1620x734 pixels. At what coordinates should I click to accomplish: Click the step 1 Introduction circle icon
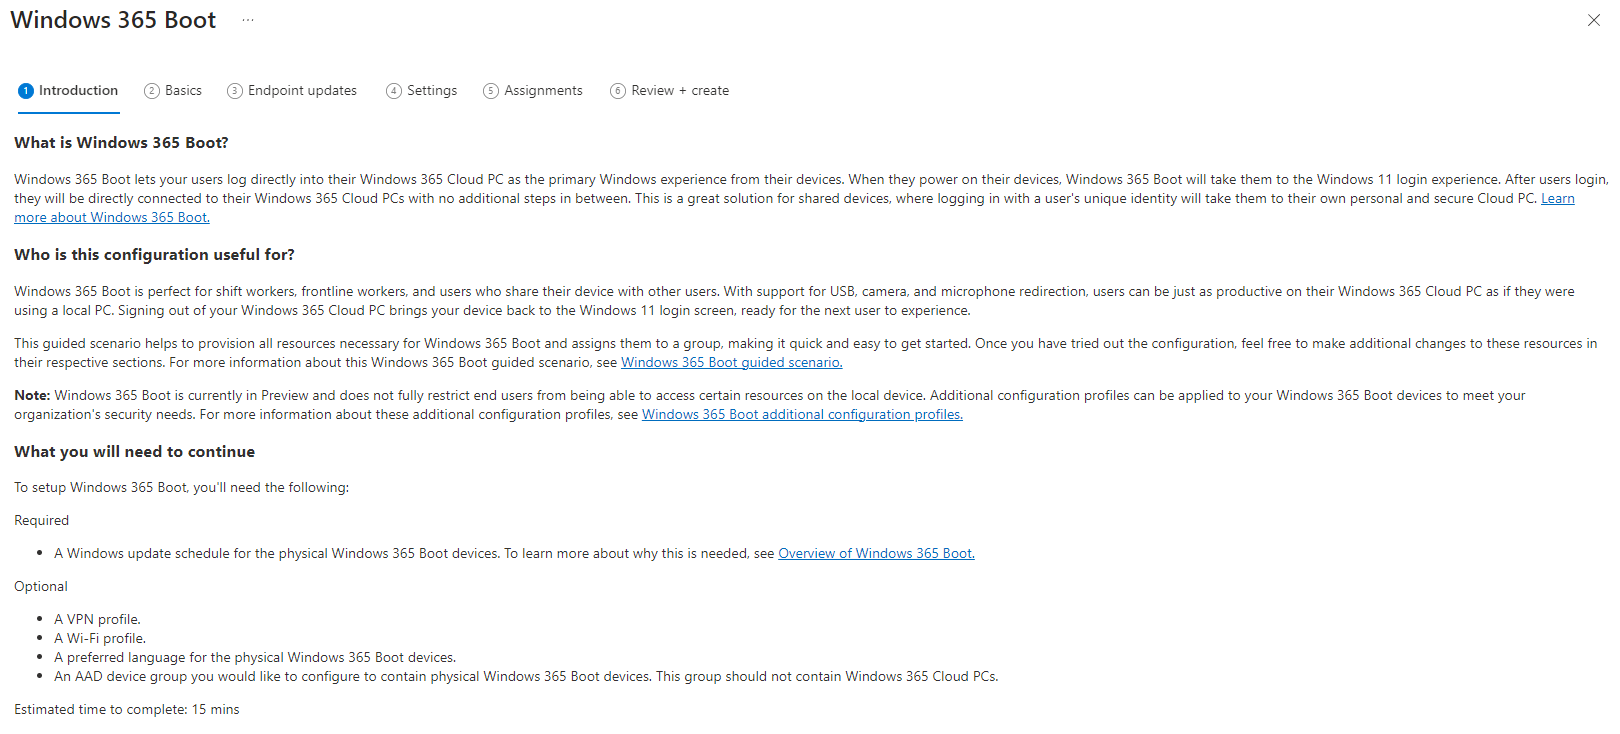[26, 91]
